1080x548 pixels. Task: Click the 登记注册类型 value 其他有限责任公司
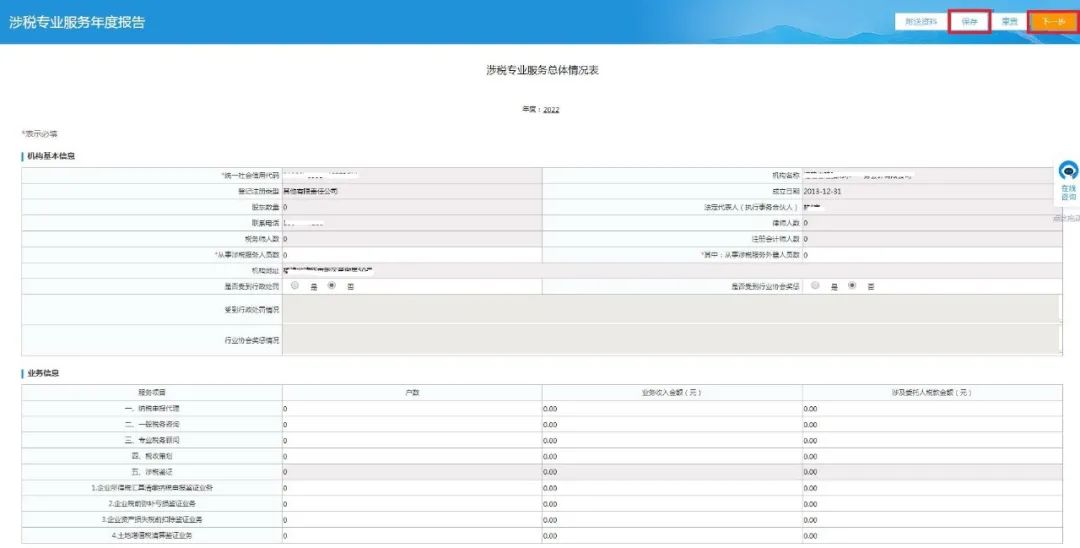click(x=311, y=191)
